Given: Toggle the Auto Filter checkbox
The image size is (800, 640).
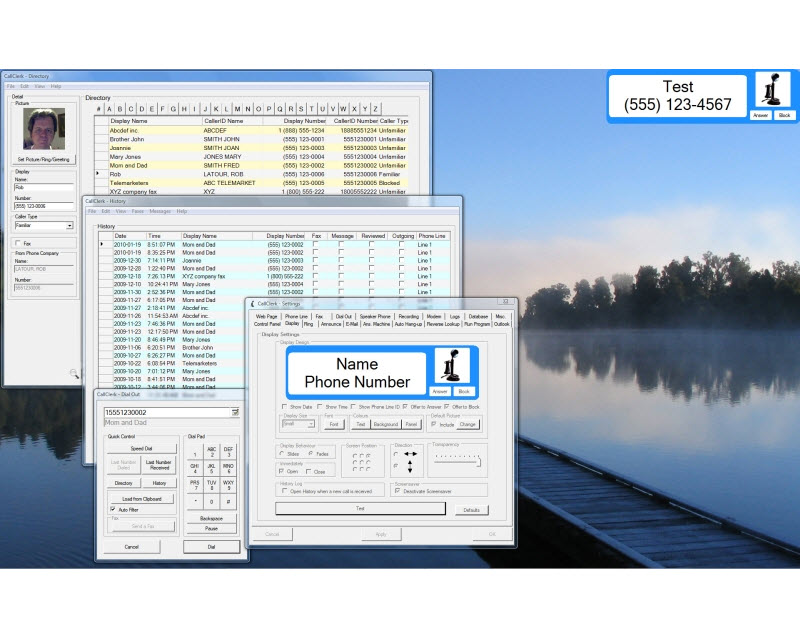Looking at the screenshot, I should click(111, 509).
